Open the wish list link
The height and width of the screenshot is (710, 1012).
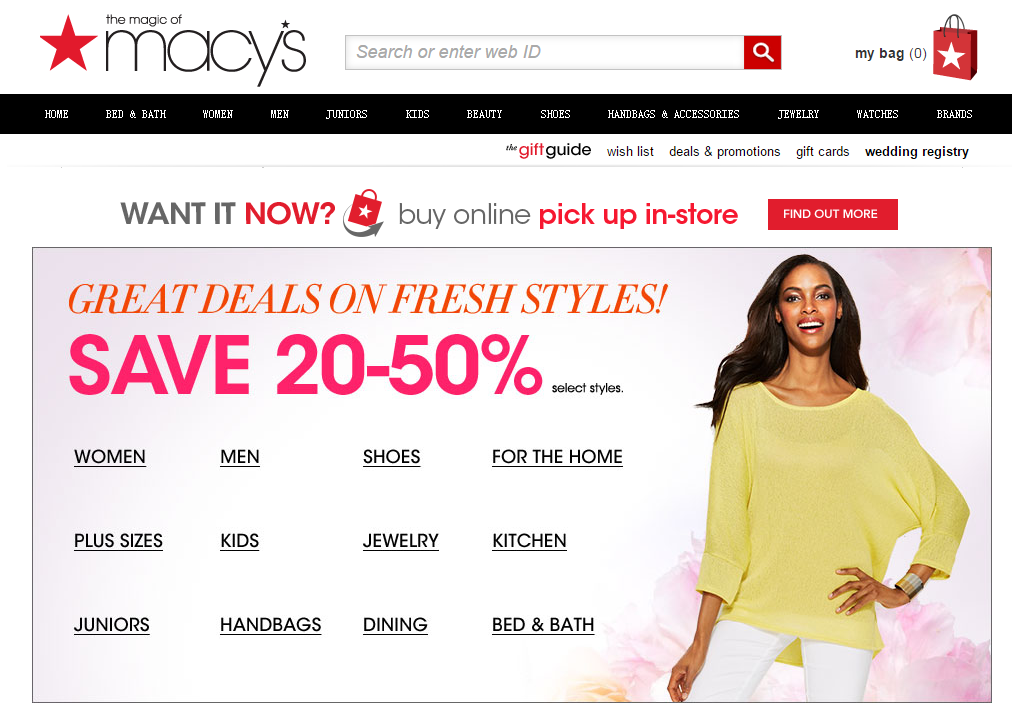pos(630,152)
